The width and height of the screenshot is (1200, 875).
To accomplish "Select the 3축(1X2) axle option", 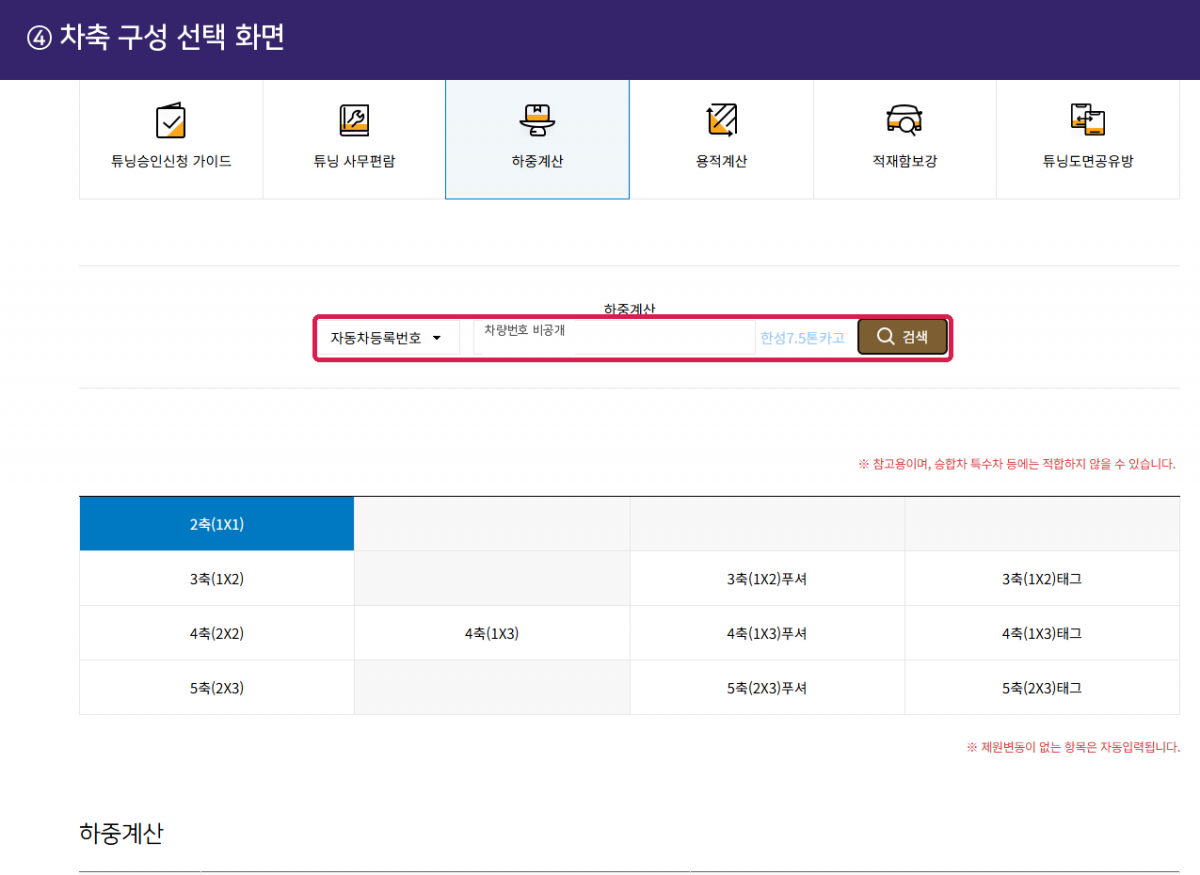I will coord(217,579).
